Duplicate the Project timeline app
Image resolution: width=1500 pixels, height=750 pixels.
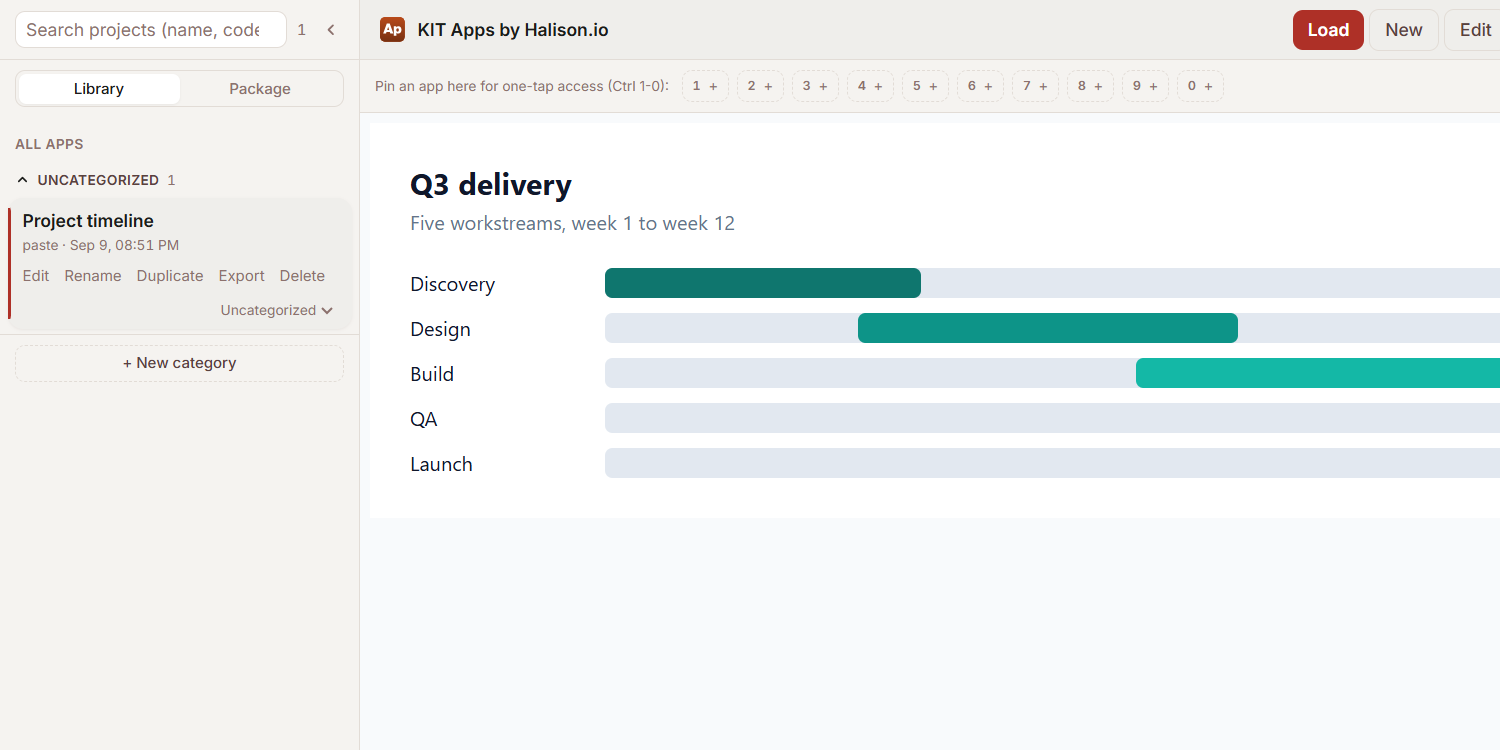pos(170,276)
